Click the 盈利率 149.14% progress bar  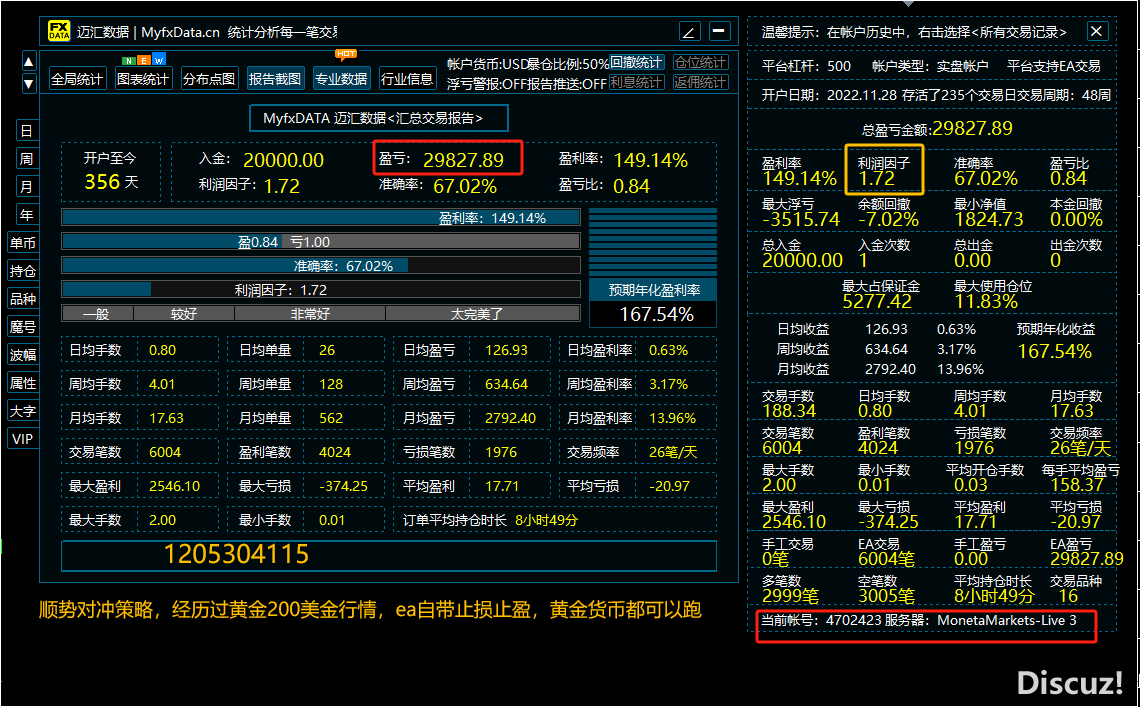(x=321, y=217)
